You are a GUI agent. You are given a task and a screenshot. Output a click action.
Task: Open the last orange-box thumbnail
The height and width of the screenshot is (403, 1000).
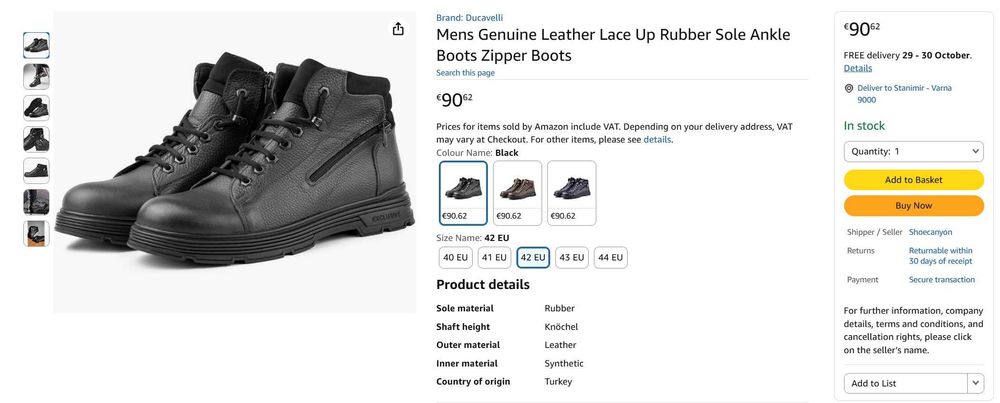tap(36, 233)
